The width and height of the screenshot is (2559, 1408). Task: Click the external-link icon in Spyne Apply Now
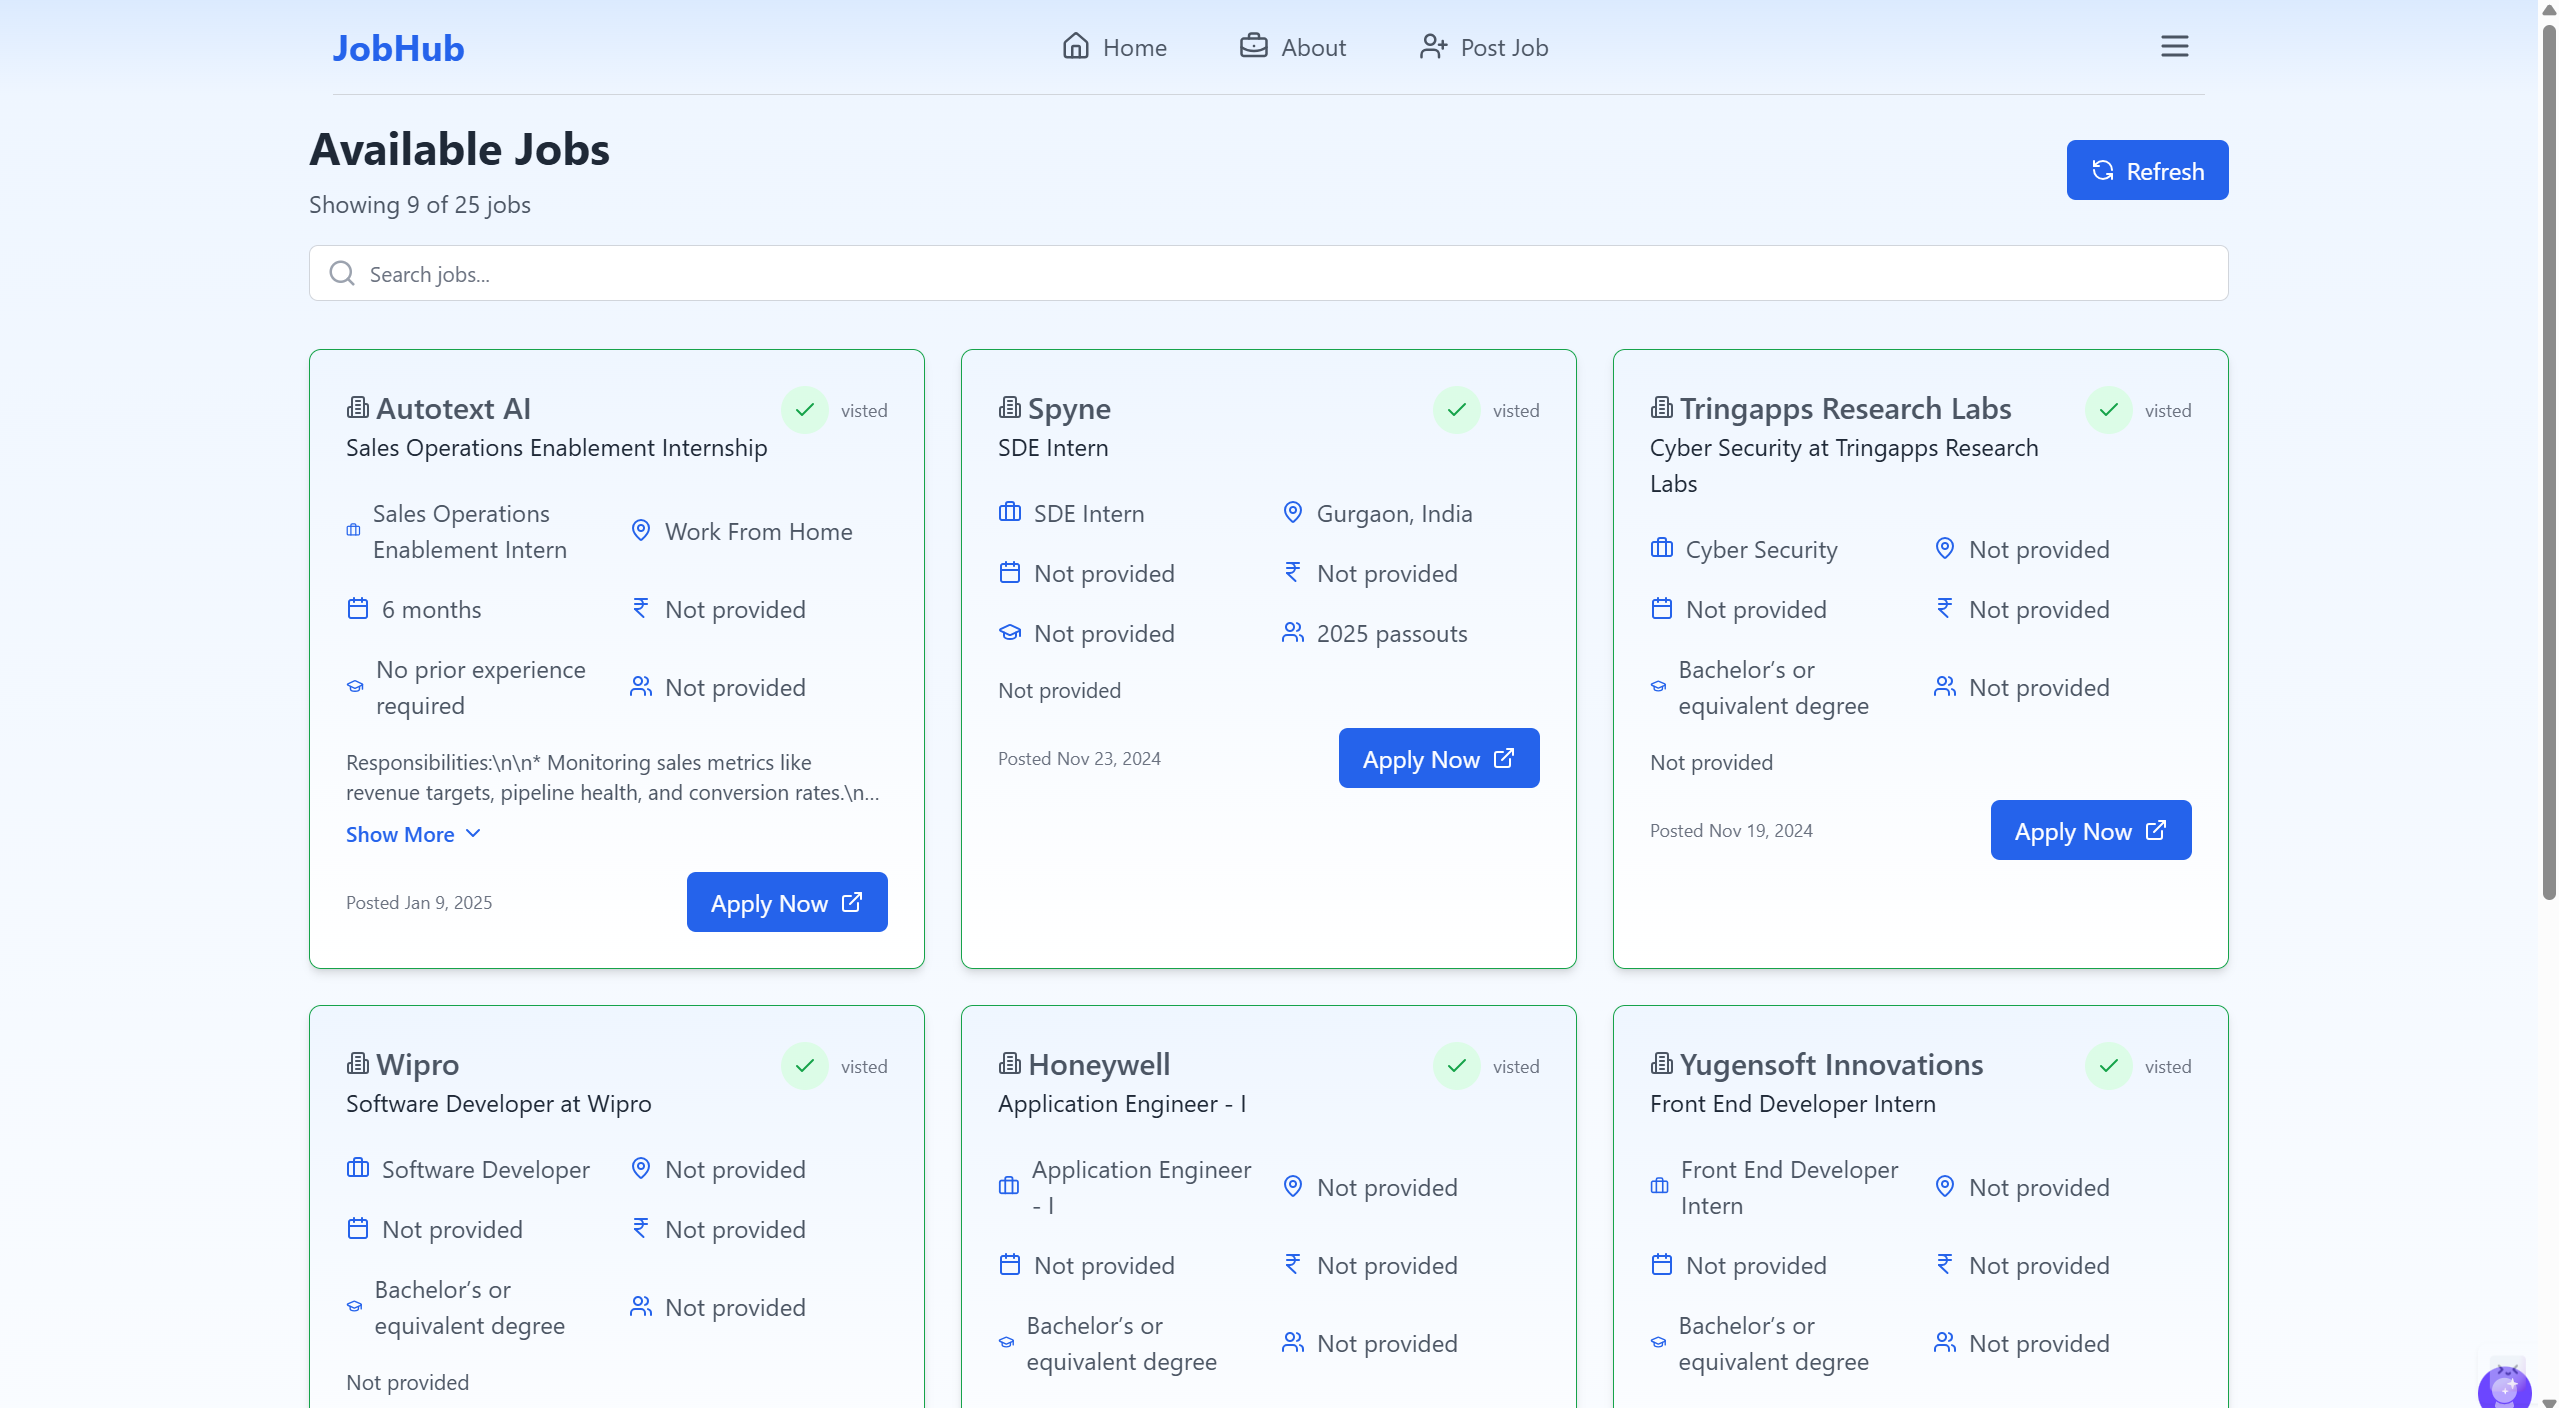[x=1503, y=758]
